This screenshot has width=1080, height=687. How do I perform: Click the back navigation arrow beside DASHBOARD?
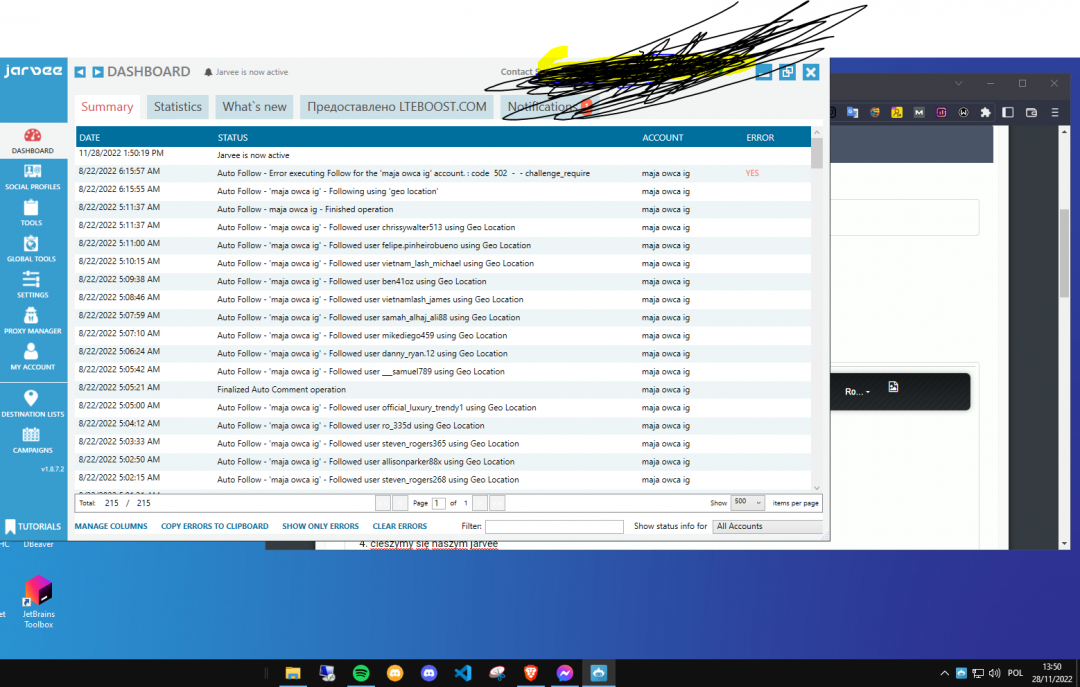point(81,72)
